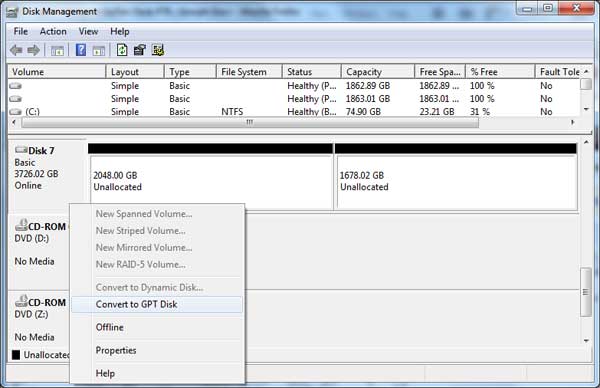Open the Help menu in the menu bar

pos(120,31)
